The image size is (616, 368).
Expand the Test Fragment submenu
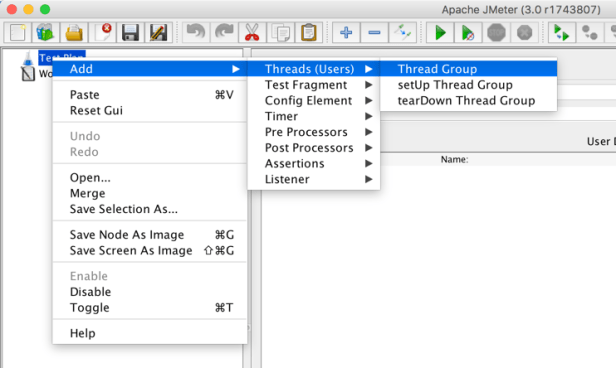(314, 85)
